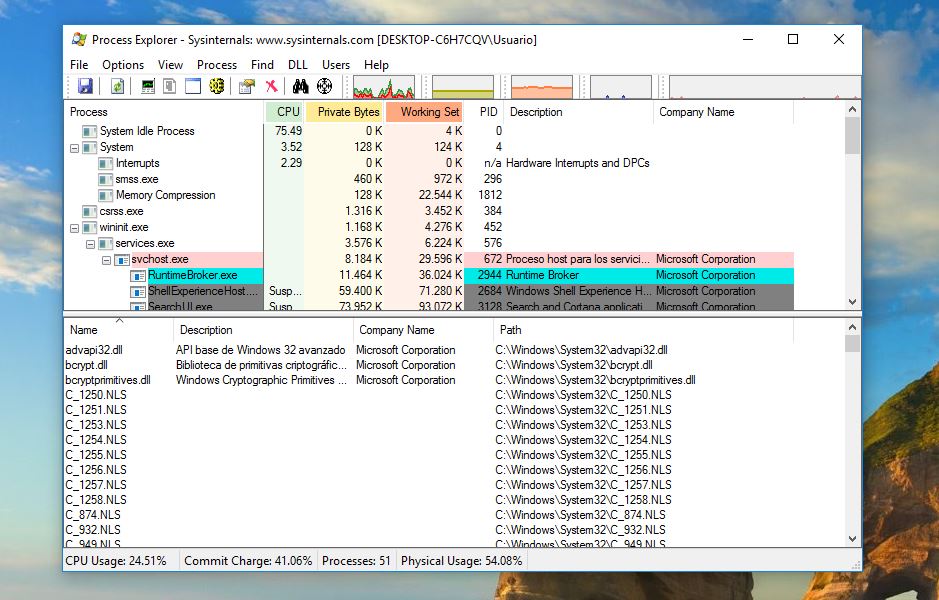Viewport: 939px width, 600px height.
Task: Open the Process menu
Action: (217, 65)
